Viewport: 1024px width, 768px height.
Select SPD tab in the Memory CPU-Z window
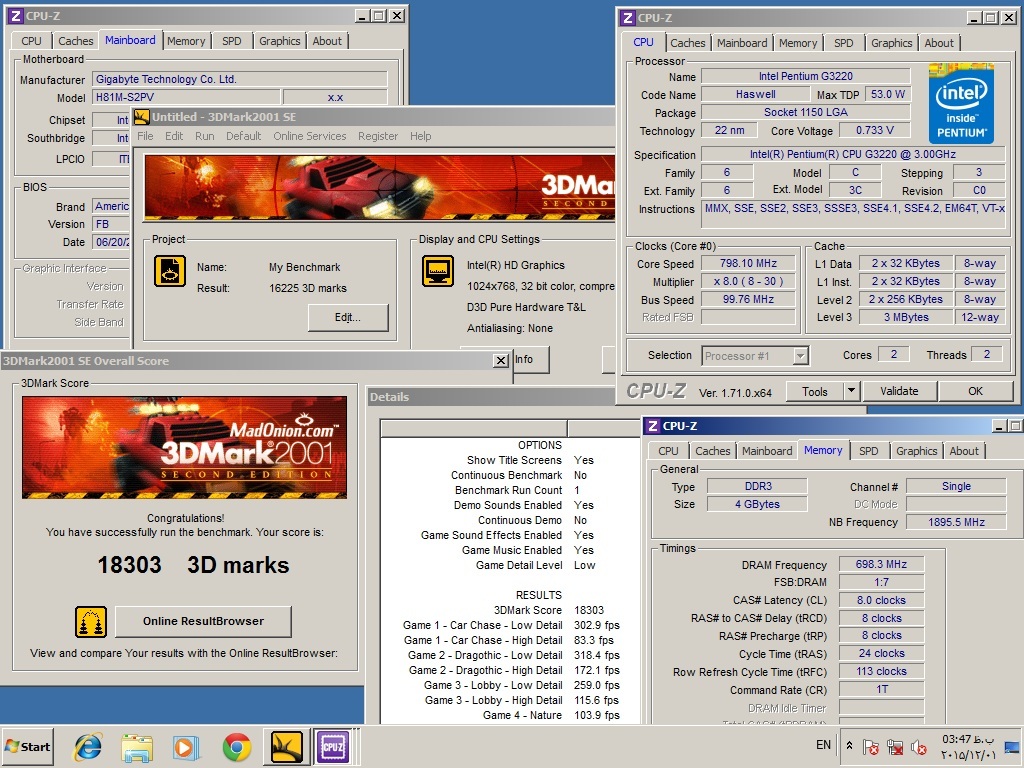[x=869, y=451]
